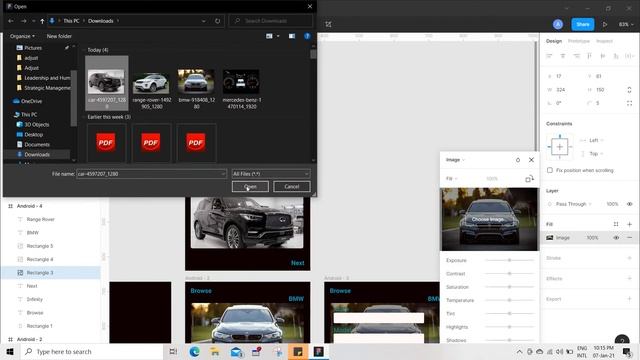Open the horizontal constraint Left dropdown

click(x=596, y=140)
